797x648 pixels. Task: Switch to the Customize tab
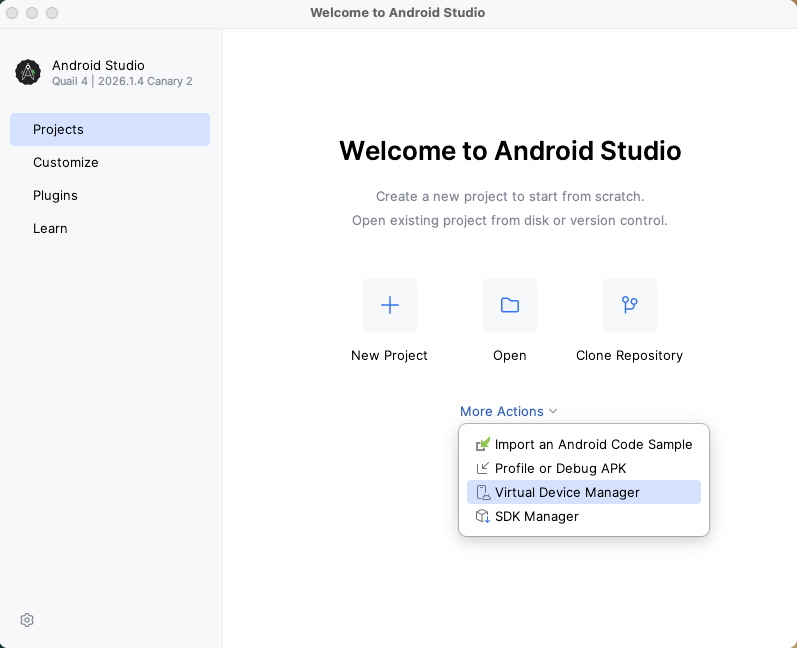coord(110,163)
